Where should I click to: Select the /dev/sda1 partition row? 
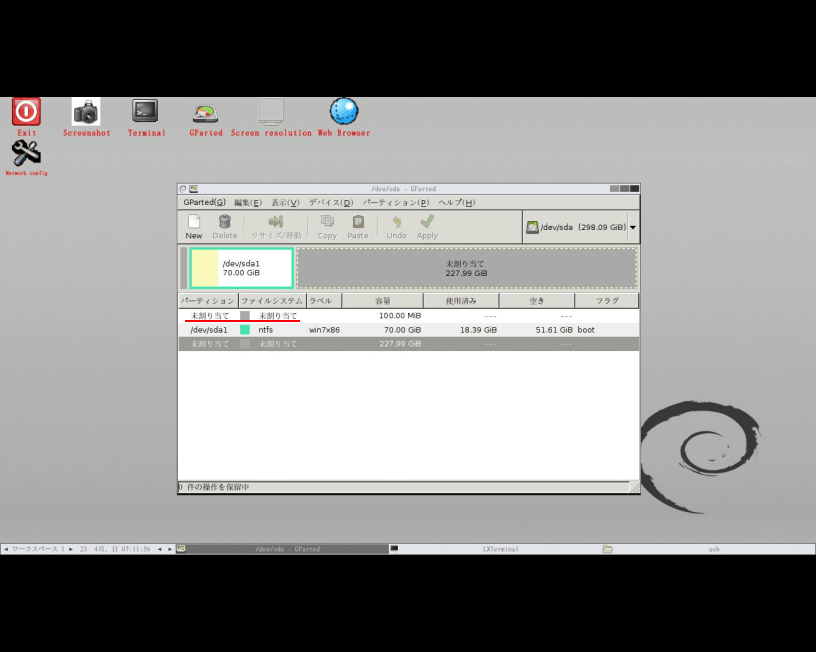pos(409,330)
